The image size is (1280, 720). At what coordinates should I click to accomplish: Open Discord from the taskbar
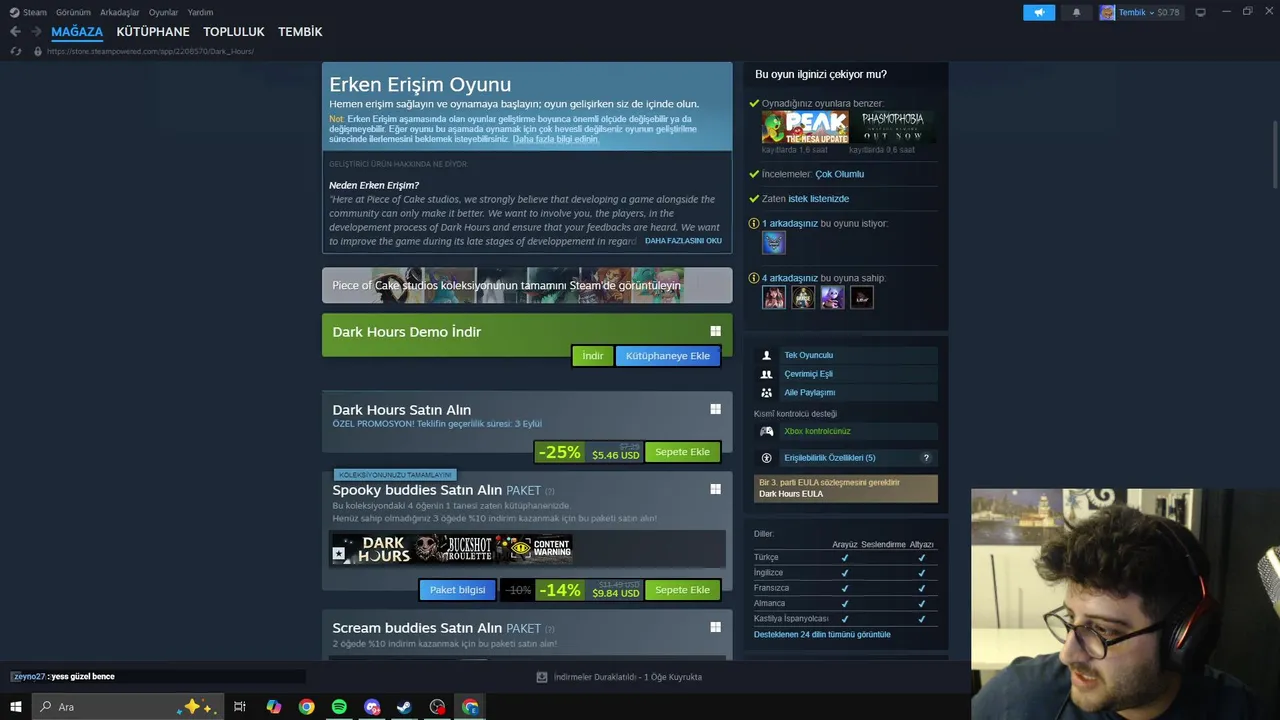click(x=372, y=707)
